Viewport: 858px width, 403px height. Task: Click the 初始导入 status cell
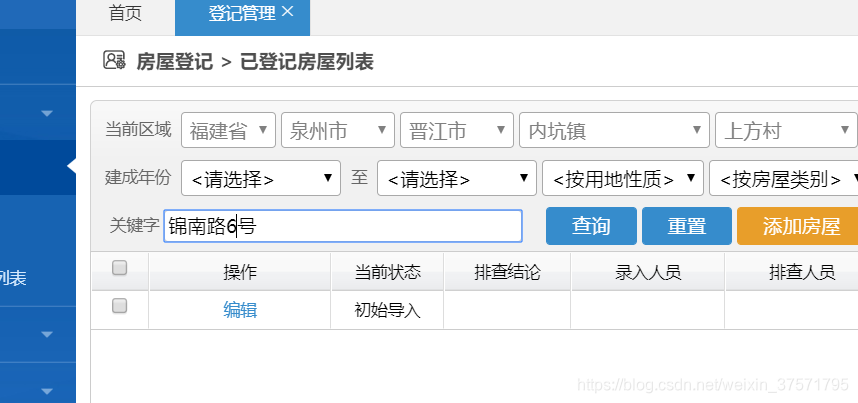coord(387,310)
